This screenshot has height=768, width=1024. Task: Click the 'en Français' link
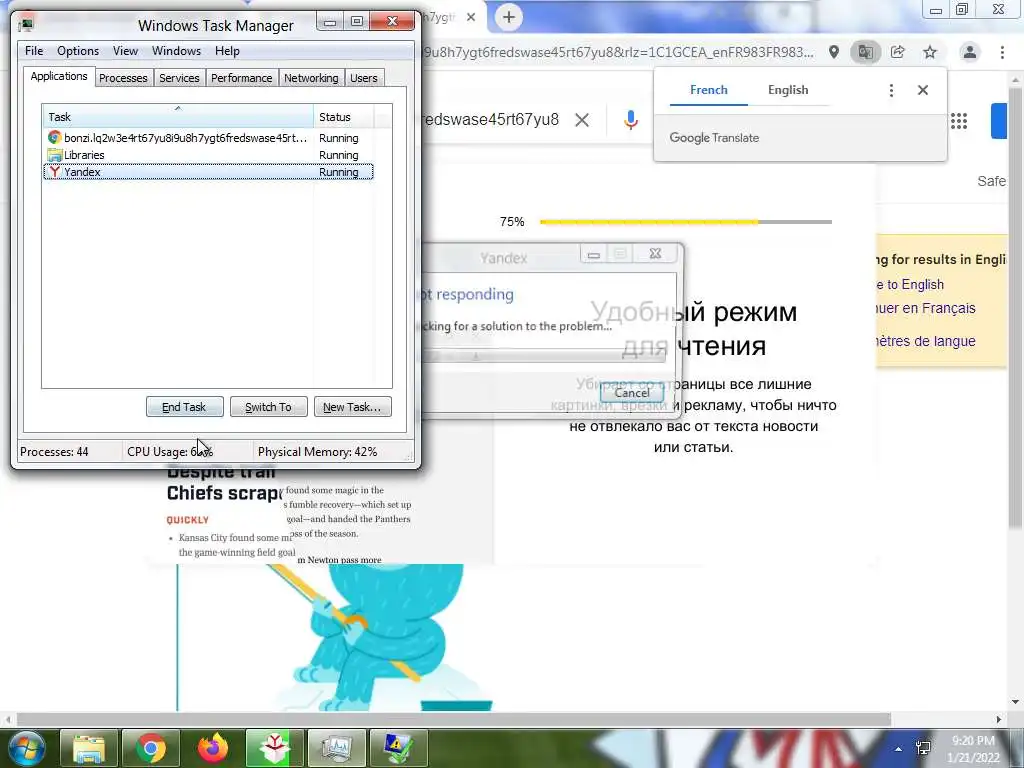926,308
